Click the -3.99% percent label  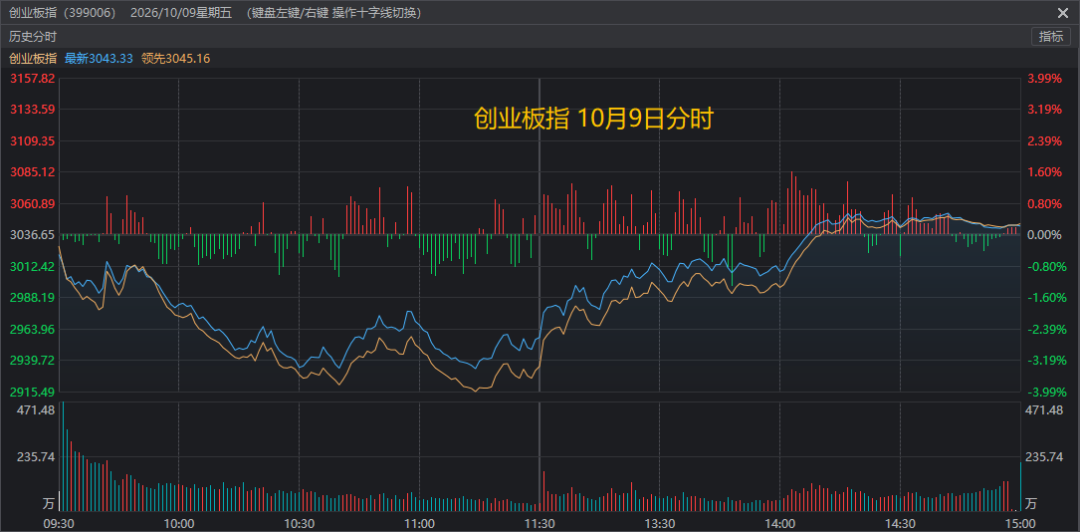tap(1045, 392)
